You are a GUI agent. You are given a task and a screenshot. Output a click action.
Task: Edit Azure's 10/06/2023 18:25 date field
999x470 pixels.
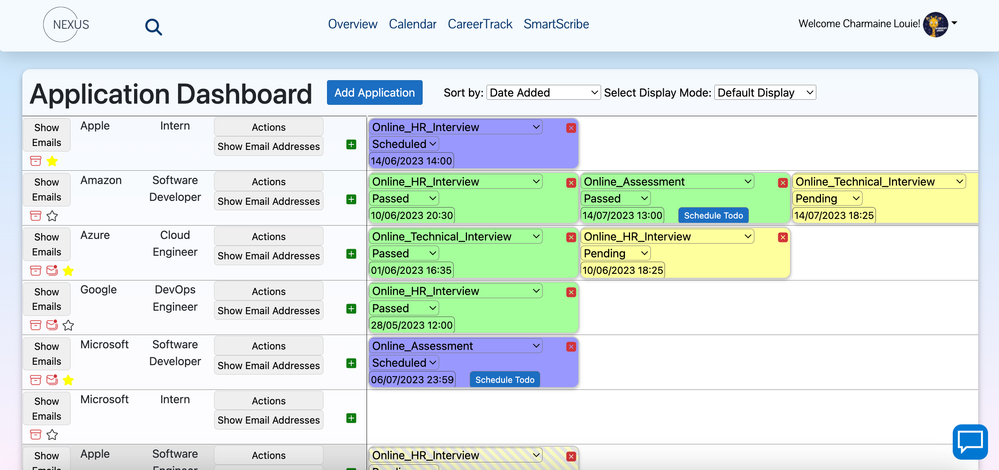coord(624,270)
